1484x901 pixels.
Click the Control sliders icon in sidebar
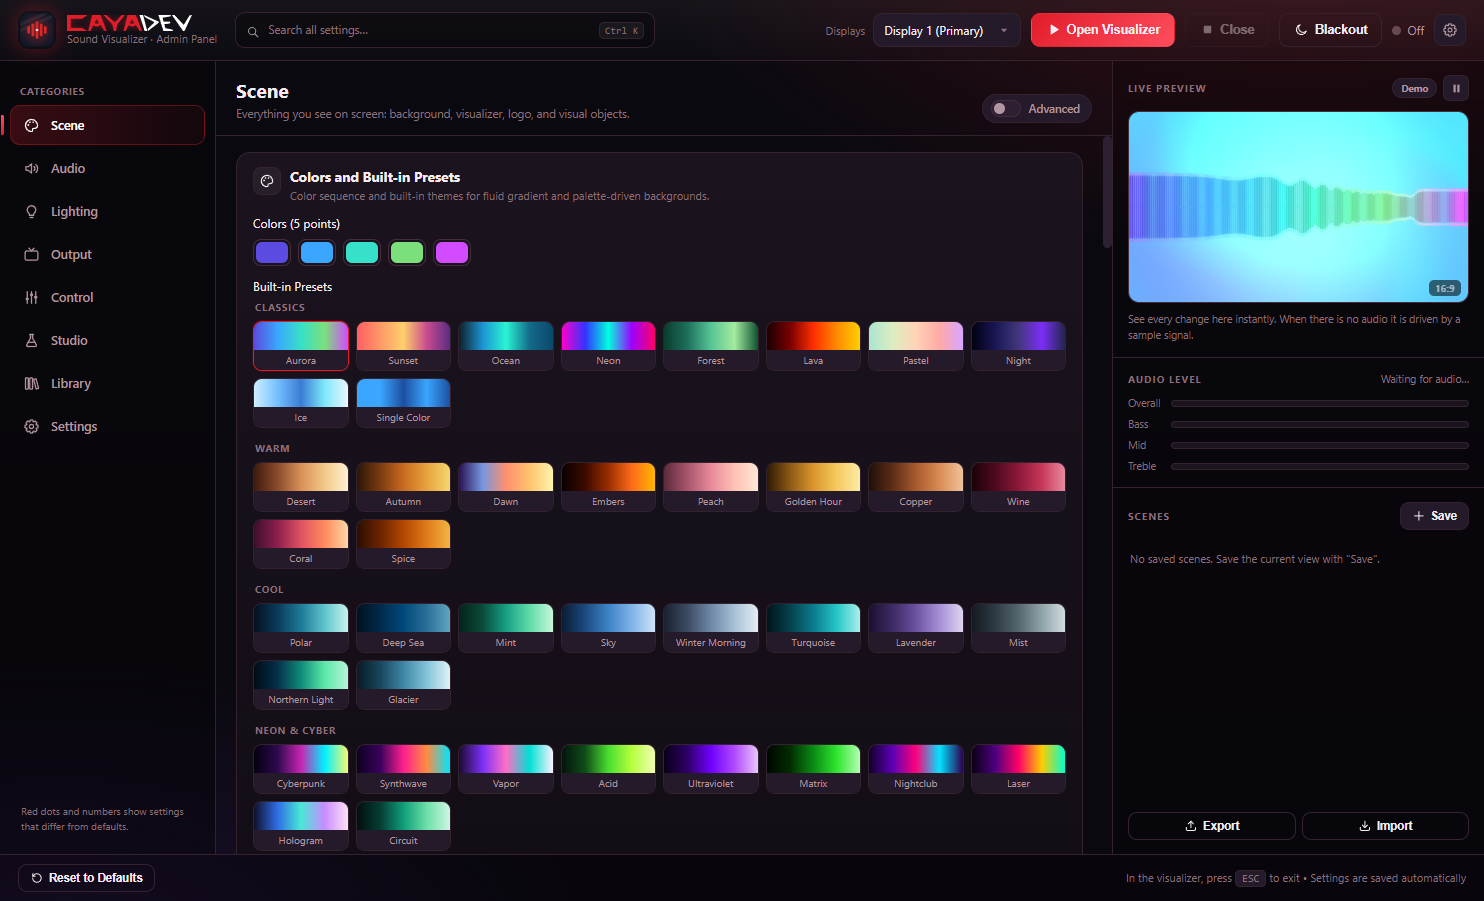(x=32, y=297)
